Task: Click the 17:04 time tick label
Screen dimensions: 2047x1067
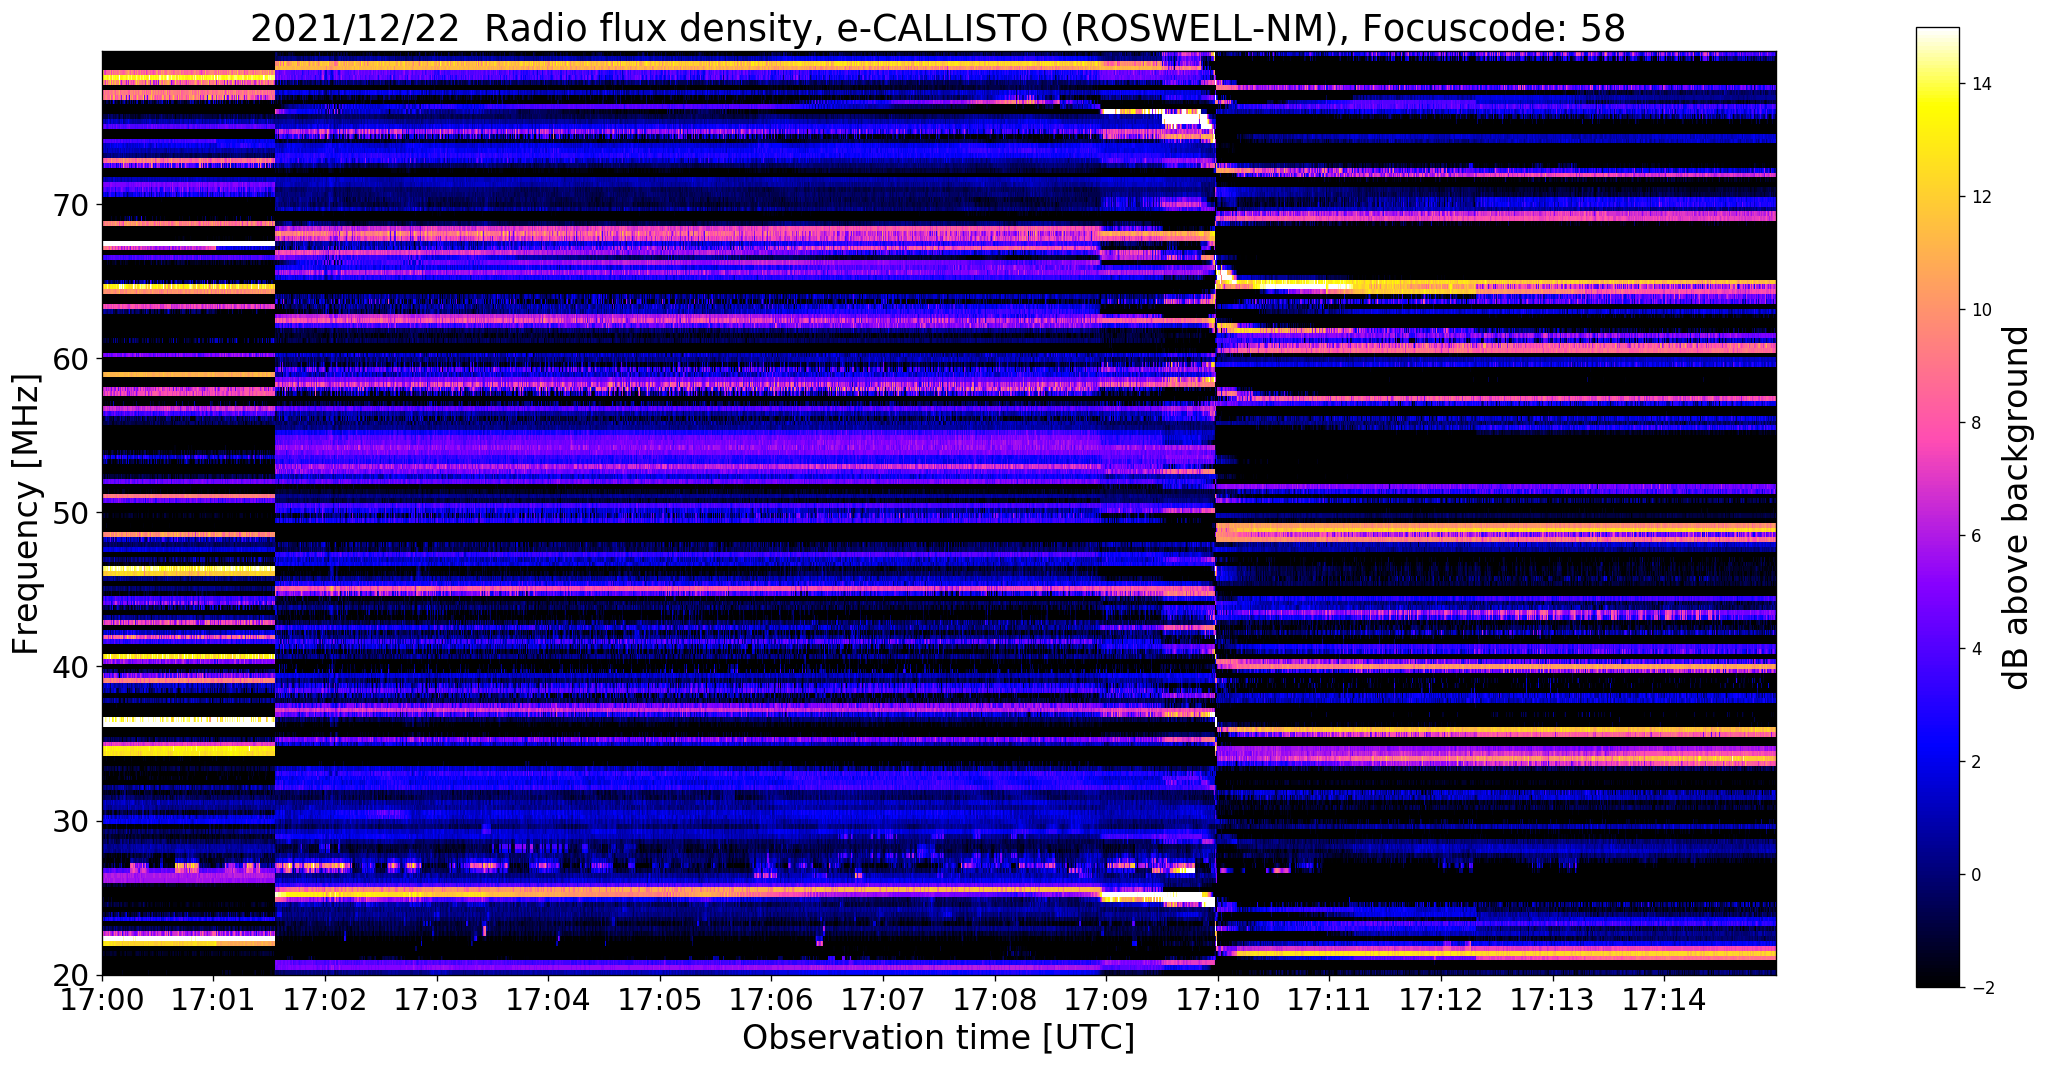Action: pyautogui.click(x=548, y=998)
